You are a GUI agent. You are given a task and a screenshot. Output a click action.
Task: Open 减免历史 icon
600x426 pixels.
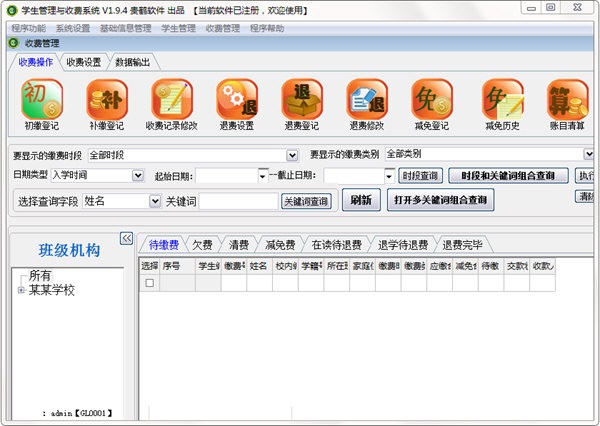point(503,100)
